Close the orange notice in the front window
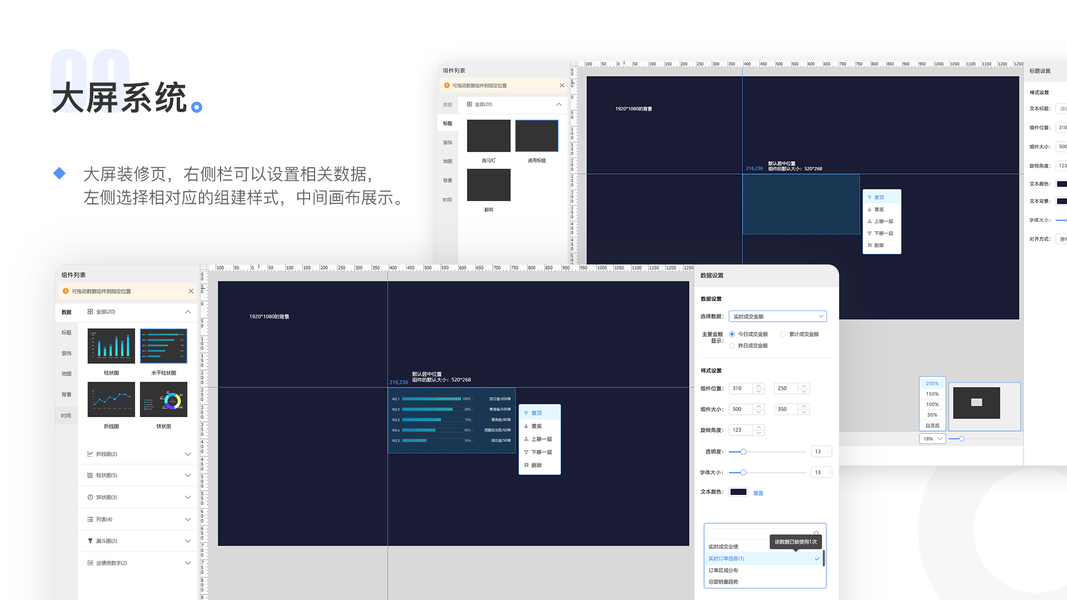This screenshot has width=1067, height=600. (191, 291)
